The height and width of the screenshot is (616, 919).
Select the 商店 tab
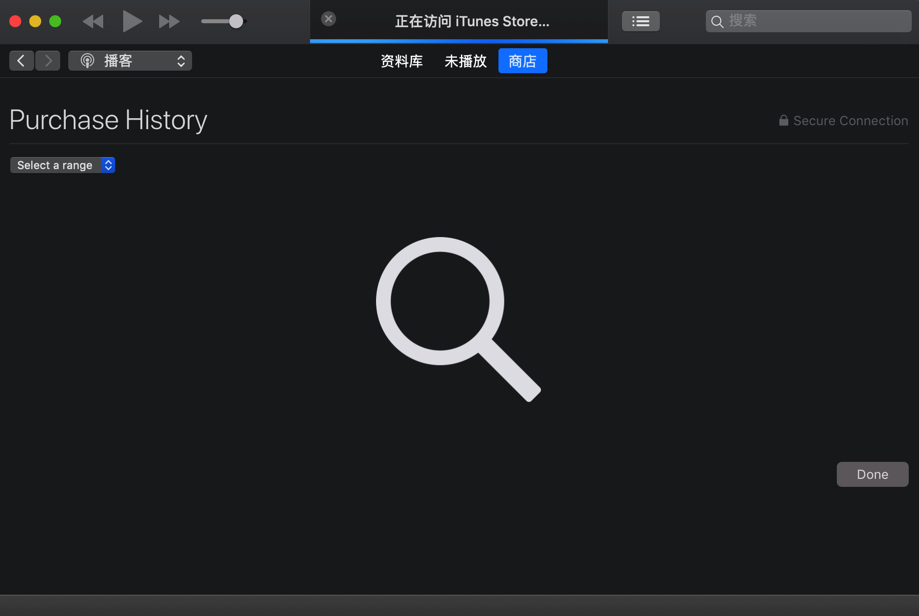pyautogui.click(x=523, y=61)
